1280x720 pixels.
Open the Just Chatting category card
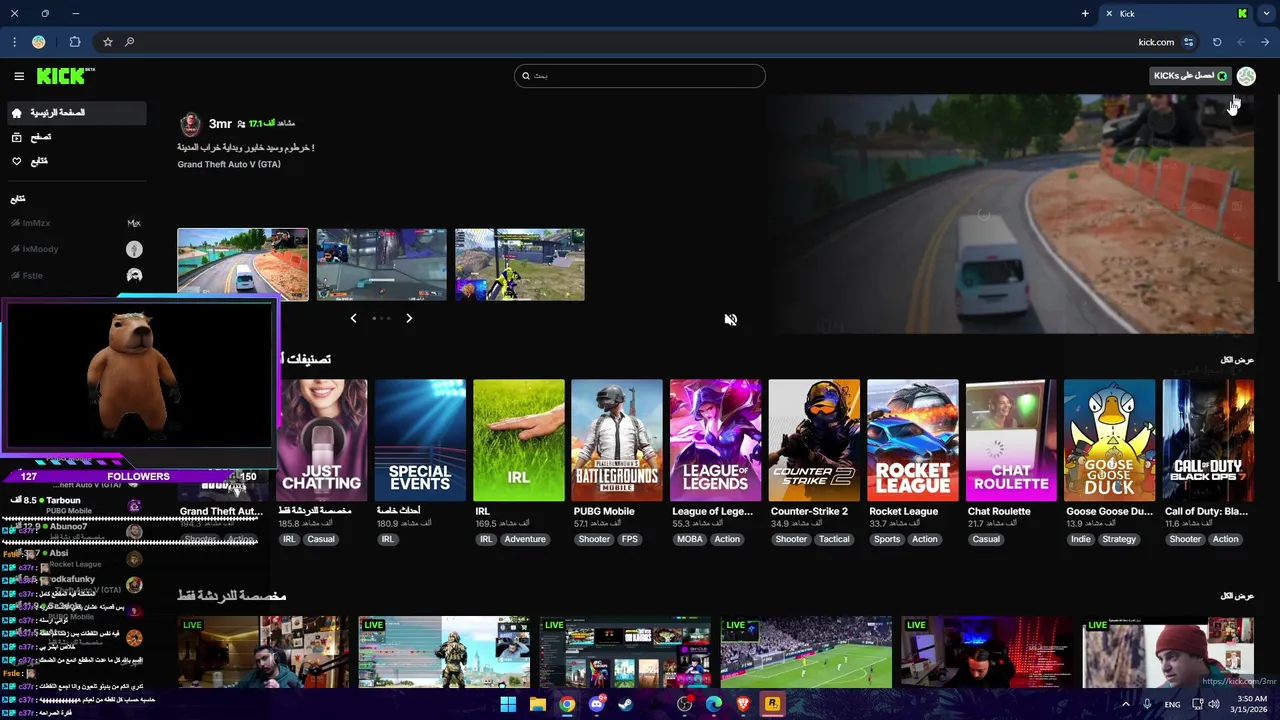tap(322, 440)
